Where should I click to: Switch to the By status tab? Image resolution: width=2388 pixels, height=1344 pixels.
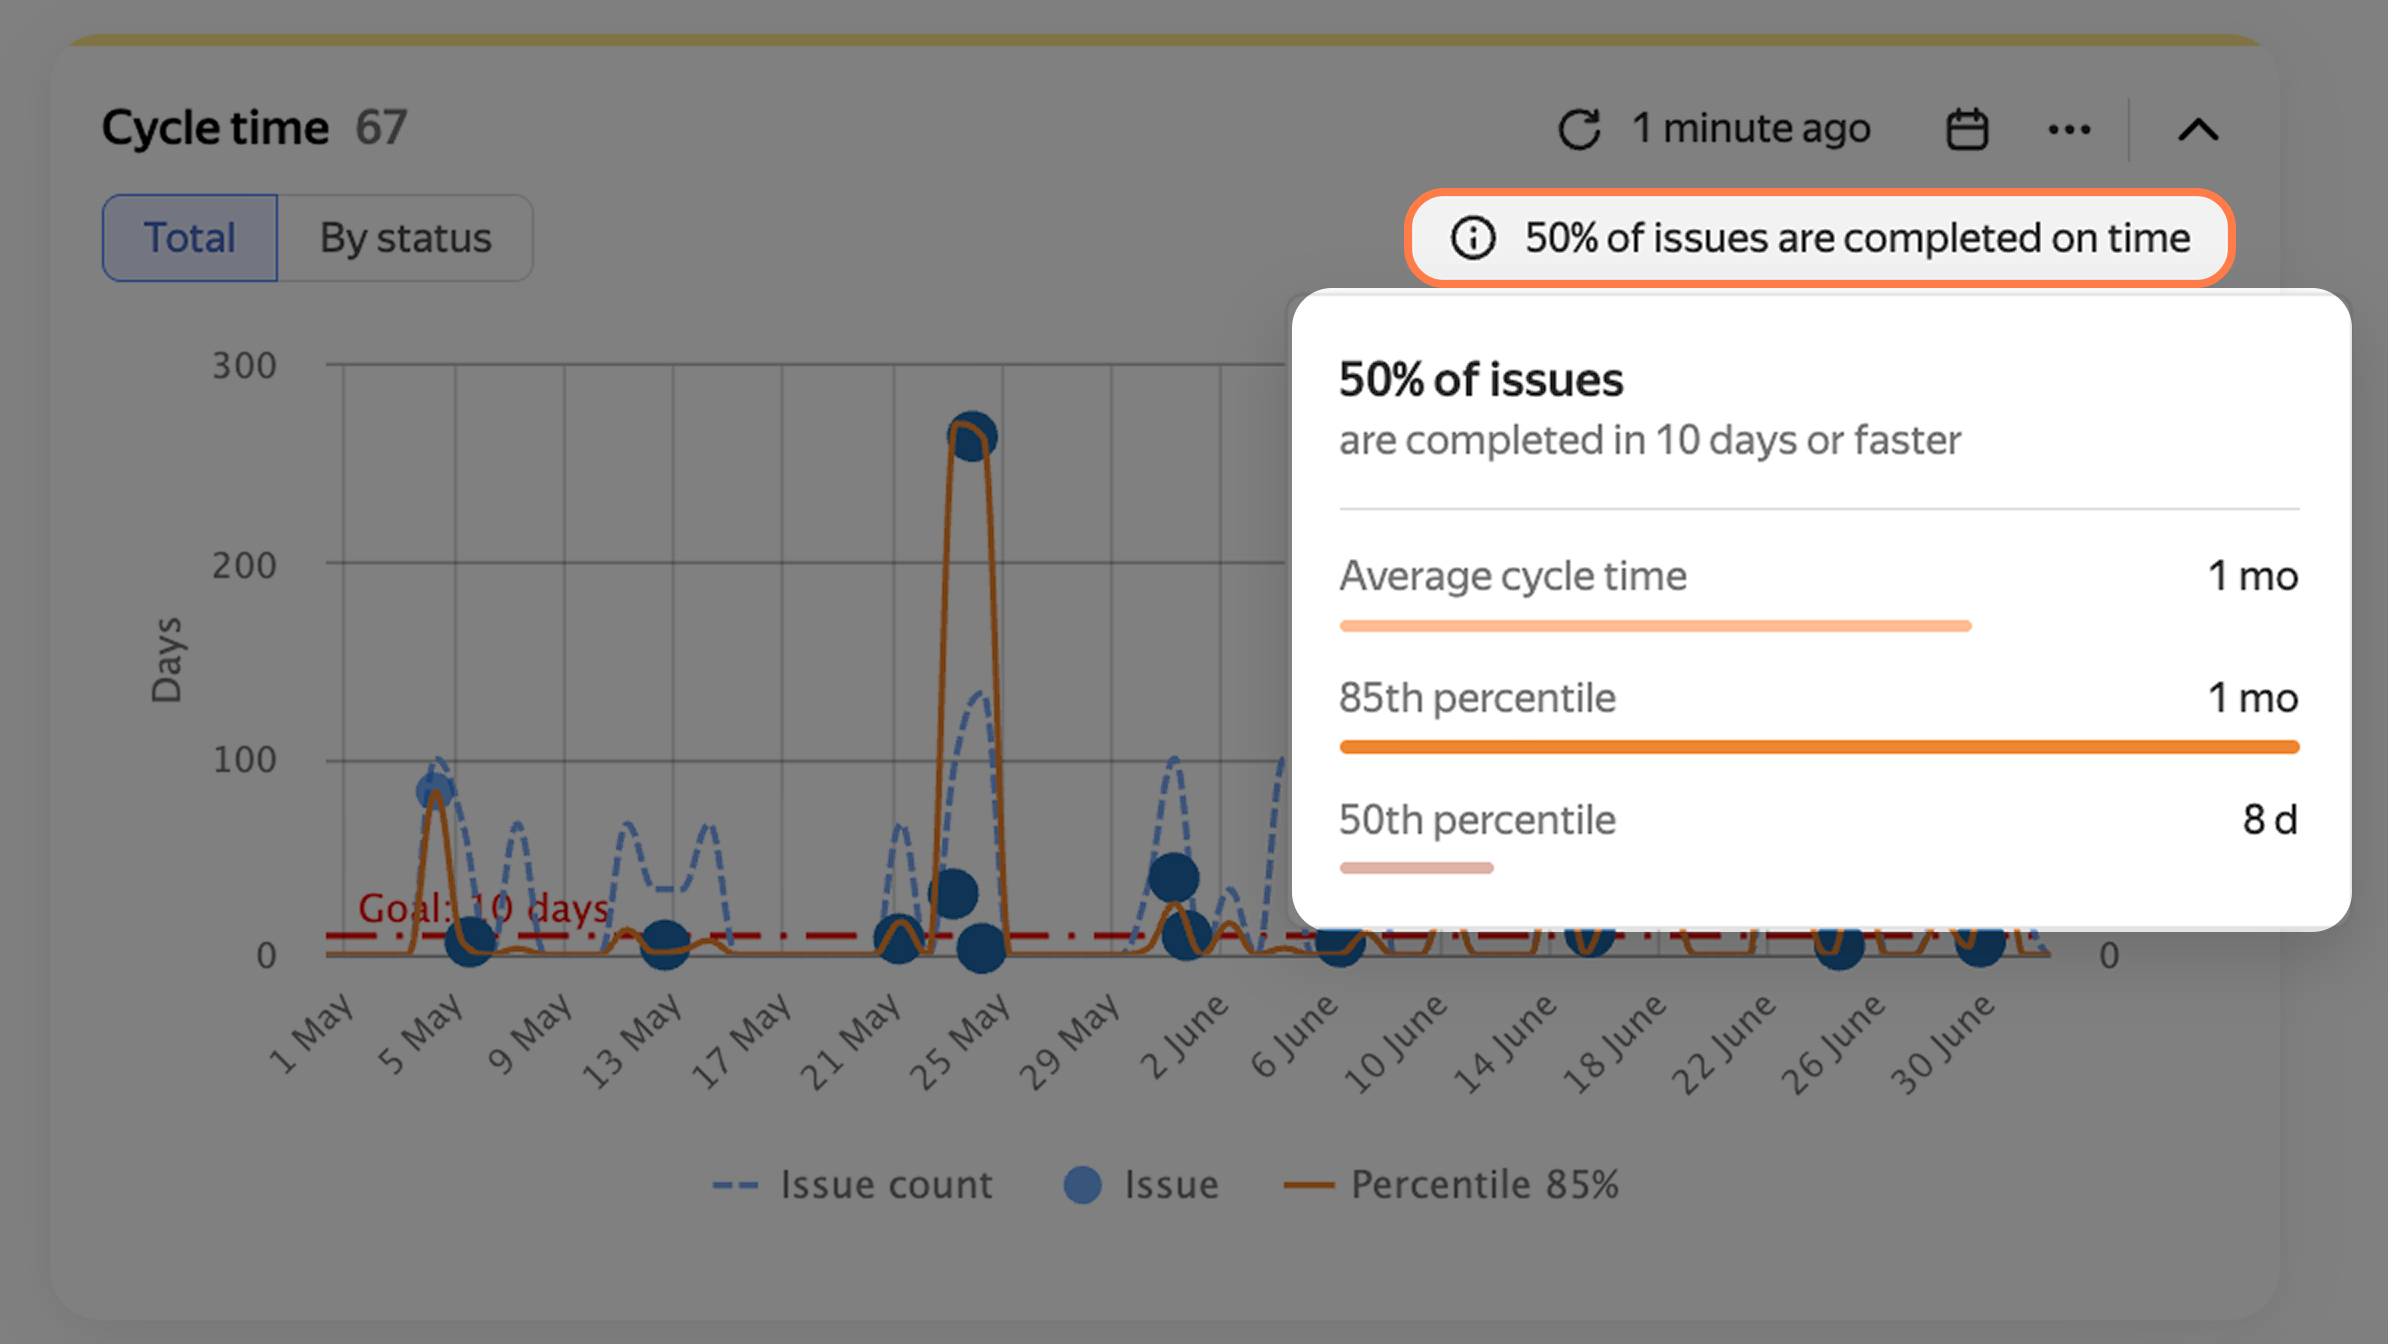pyautogui.click(x=405, y=238)
